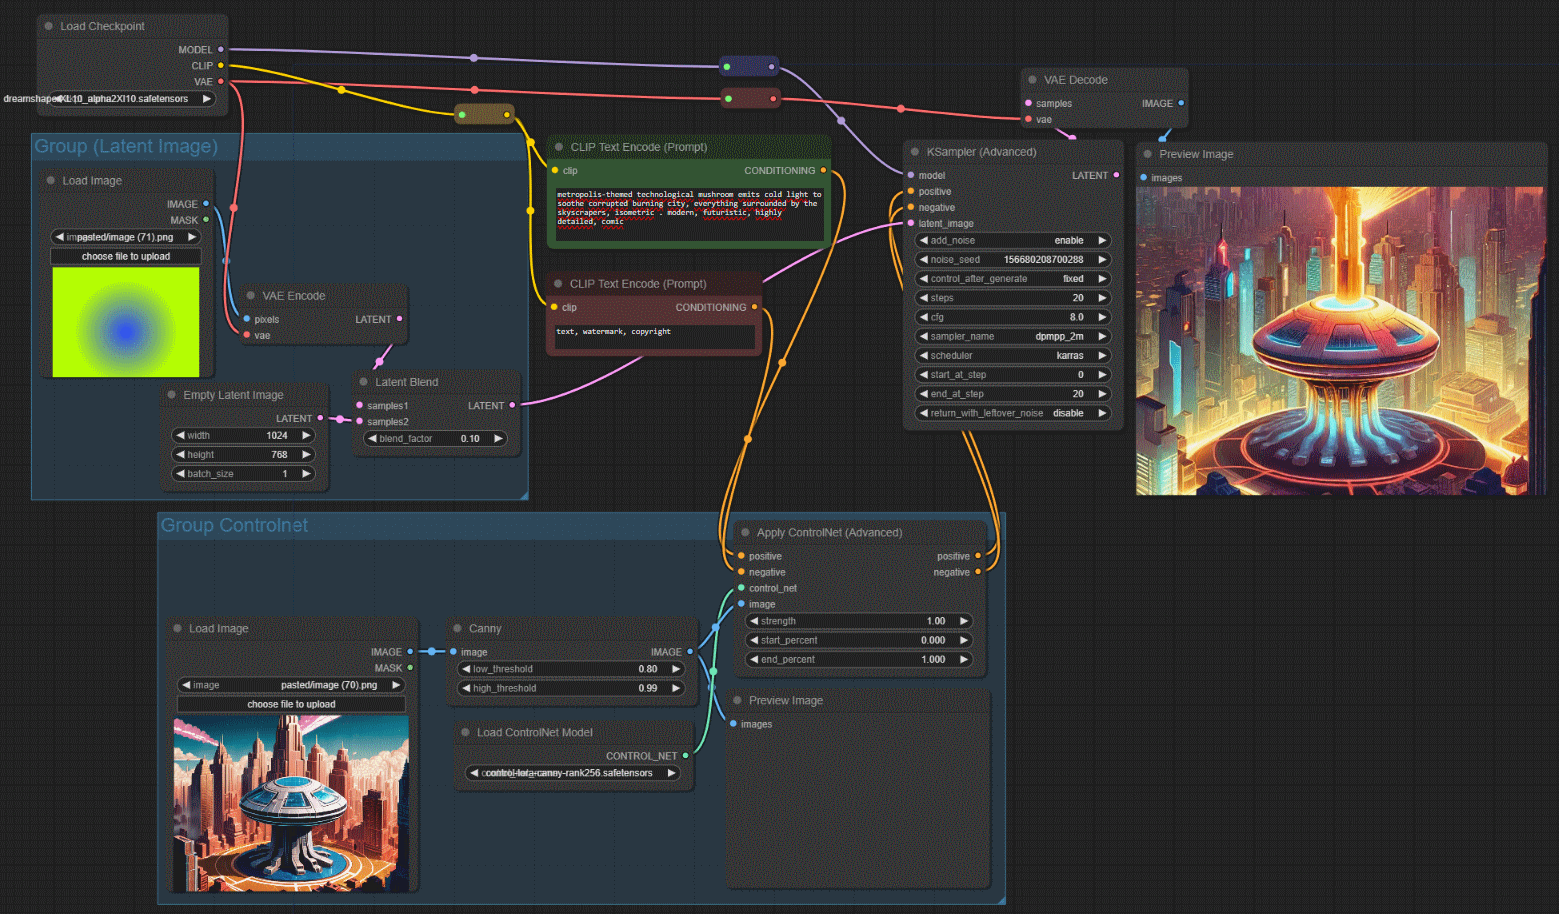Decrease width value in Empty Latent Image
Screen dimensions: 1559x914
[x=180, y=436]
